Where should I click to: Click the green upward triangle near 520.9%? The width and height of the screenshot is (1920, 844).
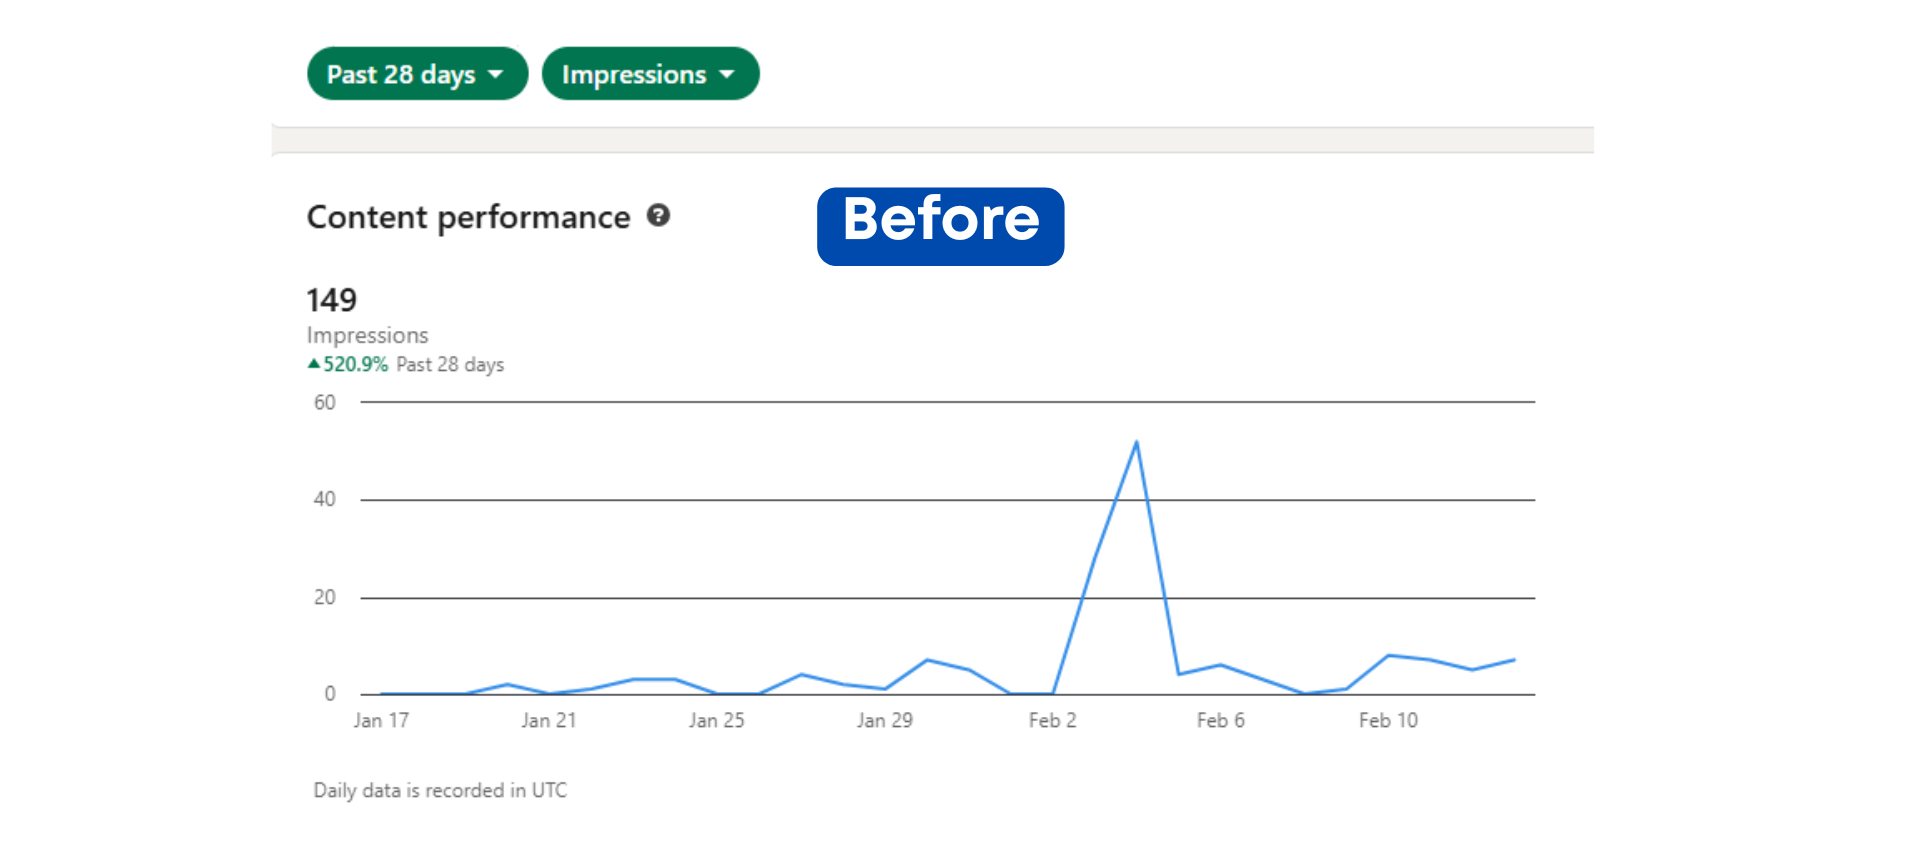point(314,364)
